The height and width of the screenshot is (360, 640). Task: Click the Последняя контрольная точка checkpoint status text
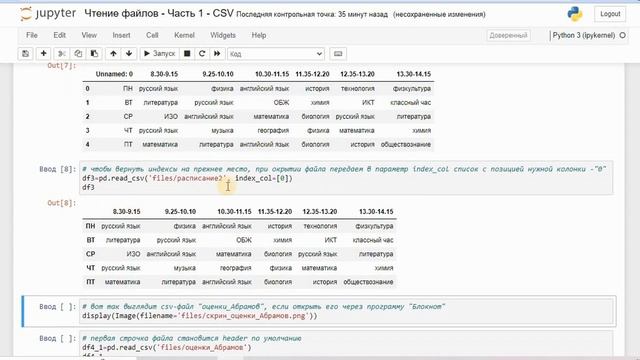point(312,15)
